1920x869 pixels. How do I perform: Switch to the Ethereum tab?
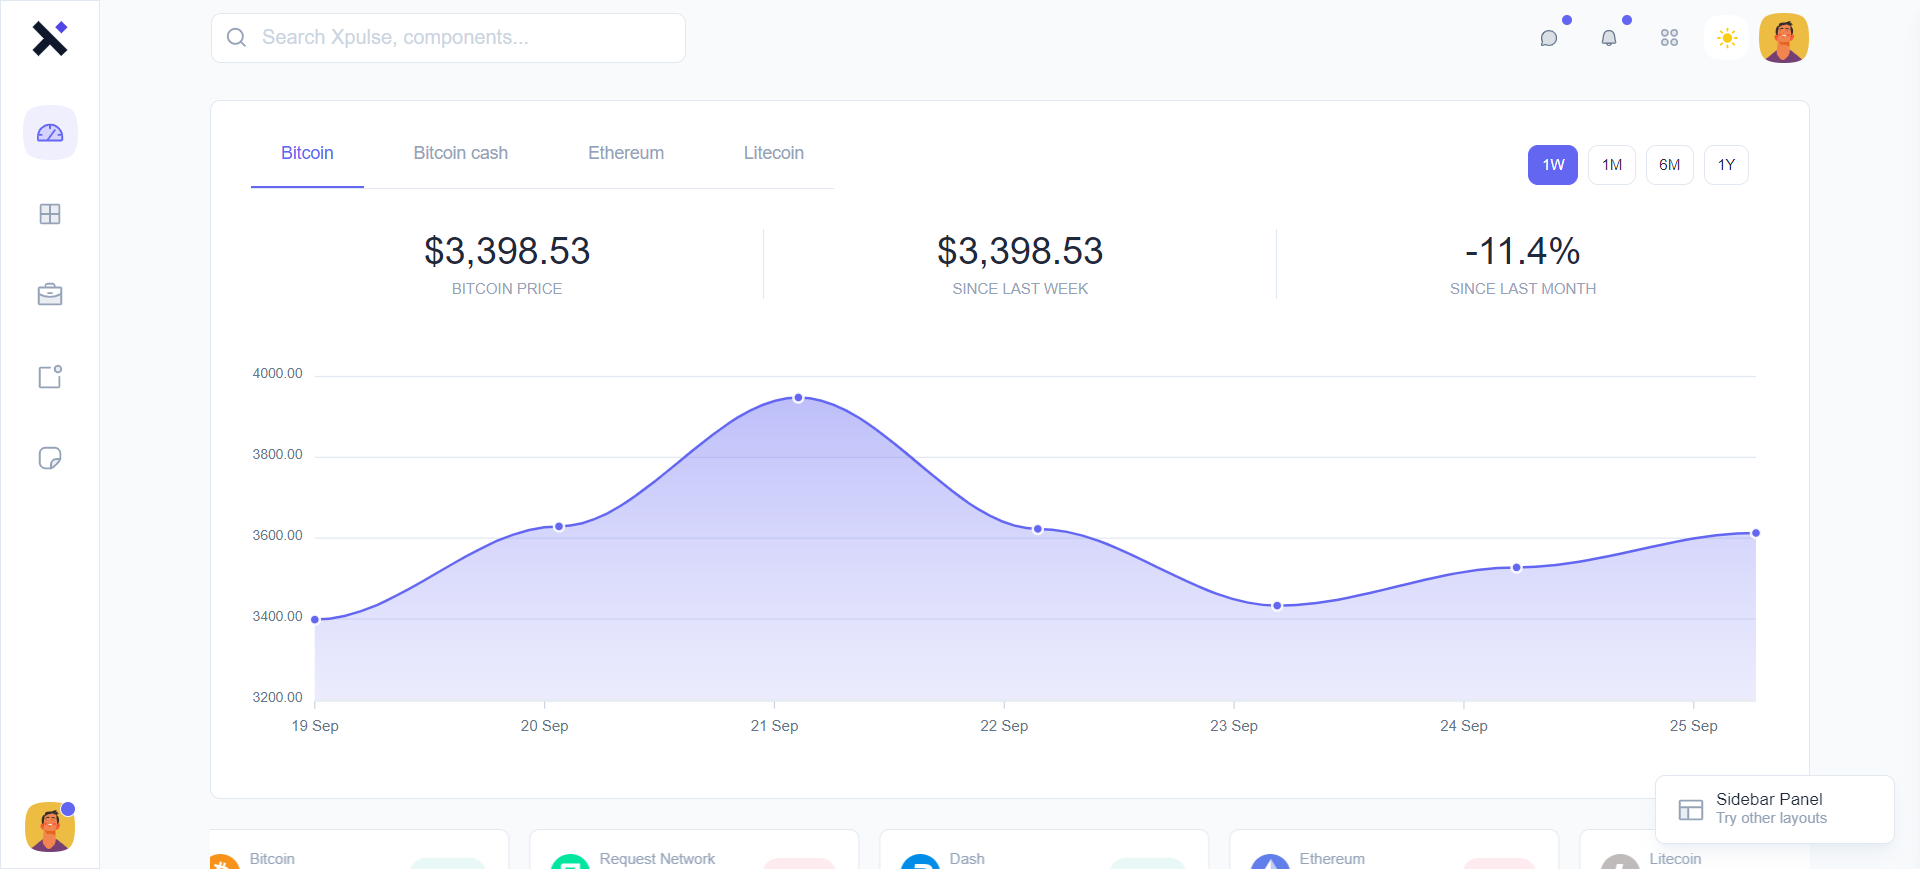[x=625, y=153]
